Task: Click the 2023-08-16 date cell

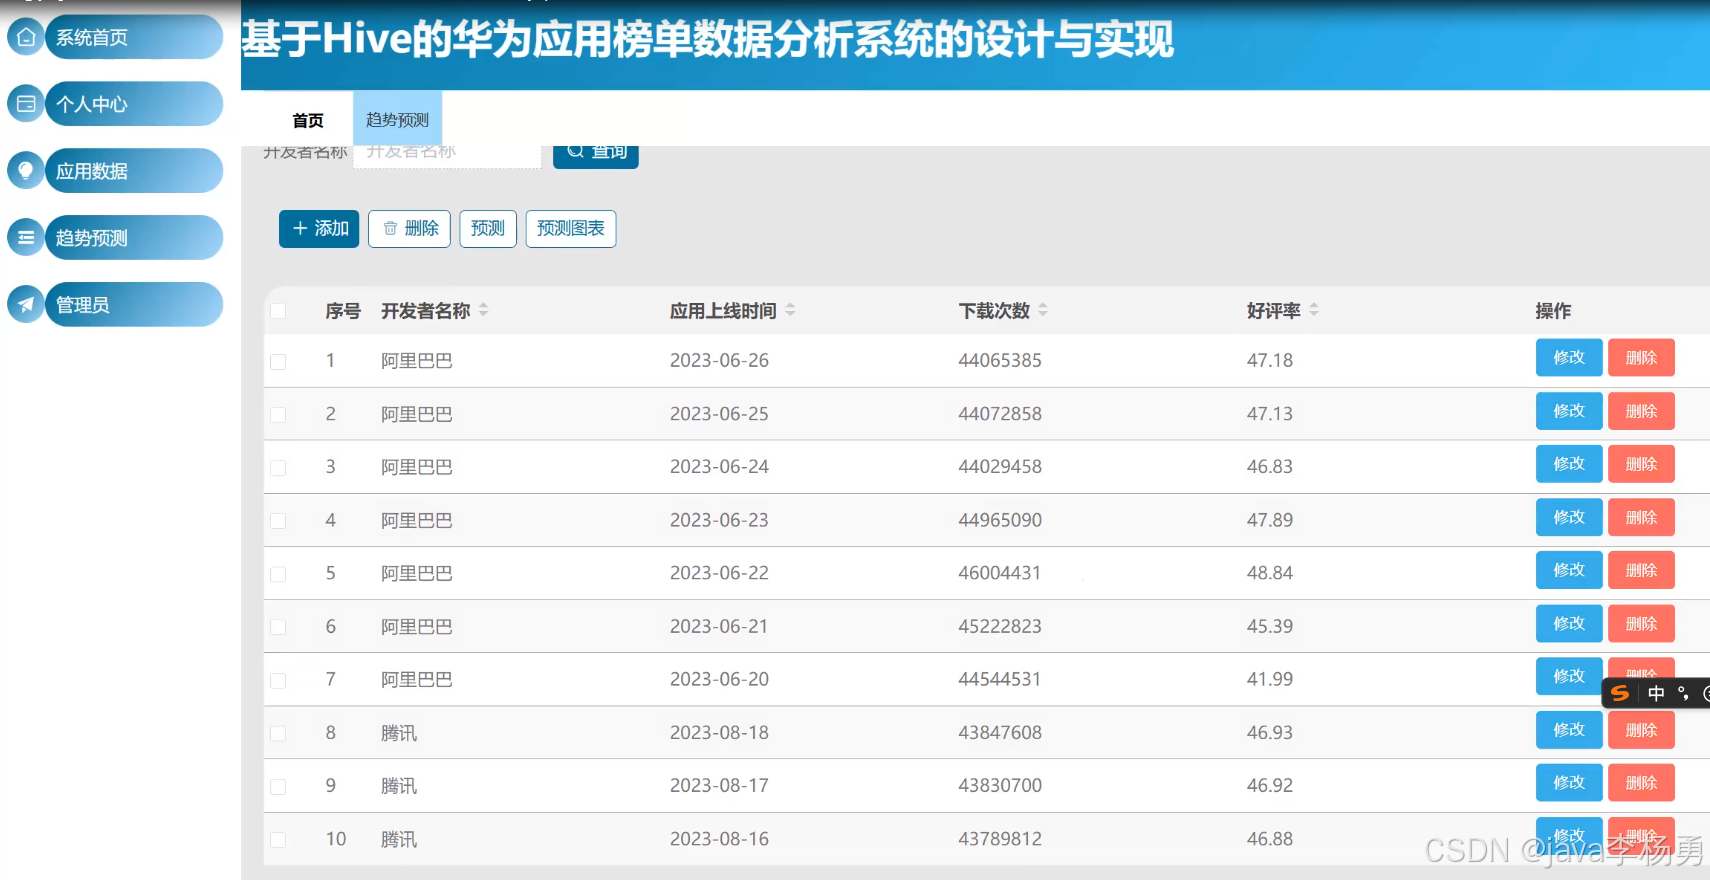Action: point(719,839)
